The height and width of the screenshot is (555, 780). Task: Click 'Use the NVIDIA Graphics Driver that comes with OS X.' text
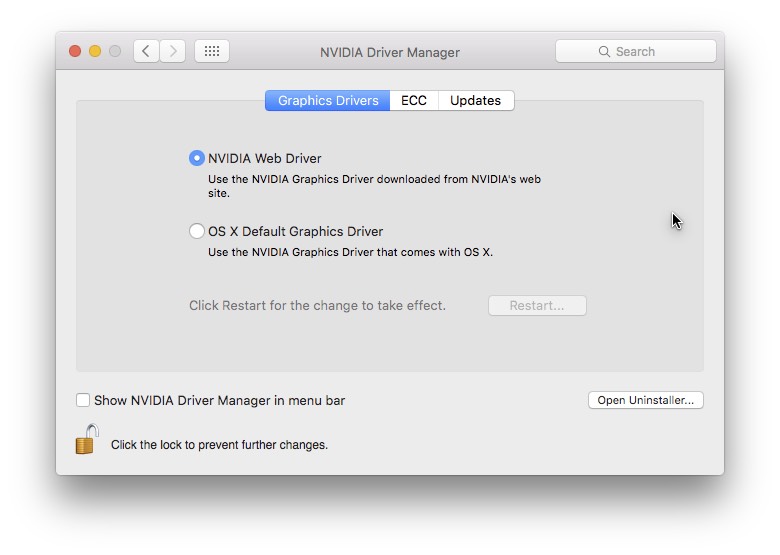coord(350,252)
